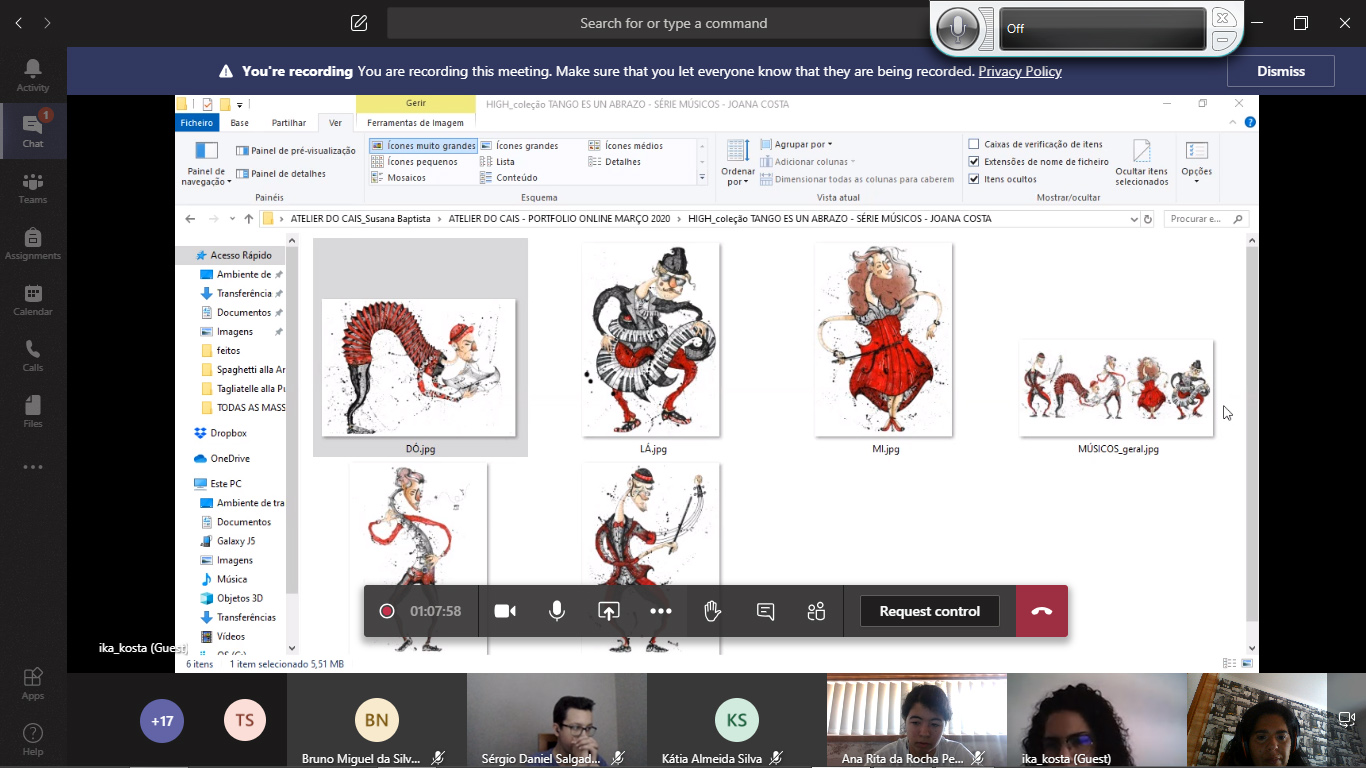
Task: Open the Activity feed in Teams sidebar
Action: pyautogui.click(x=33, y=75)
